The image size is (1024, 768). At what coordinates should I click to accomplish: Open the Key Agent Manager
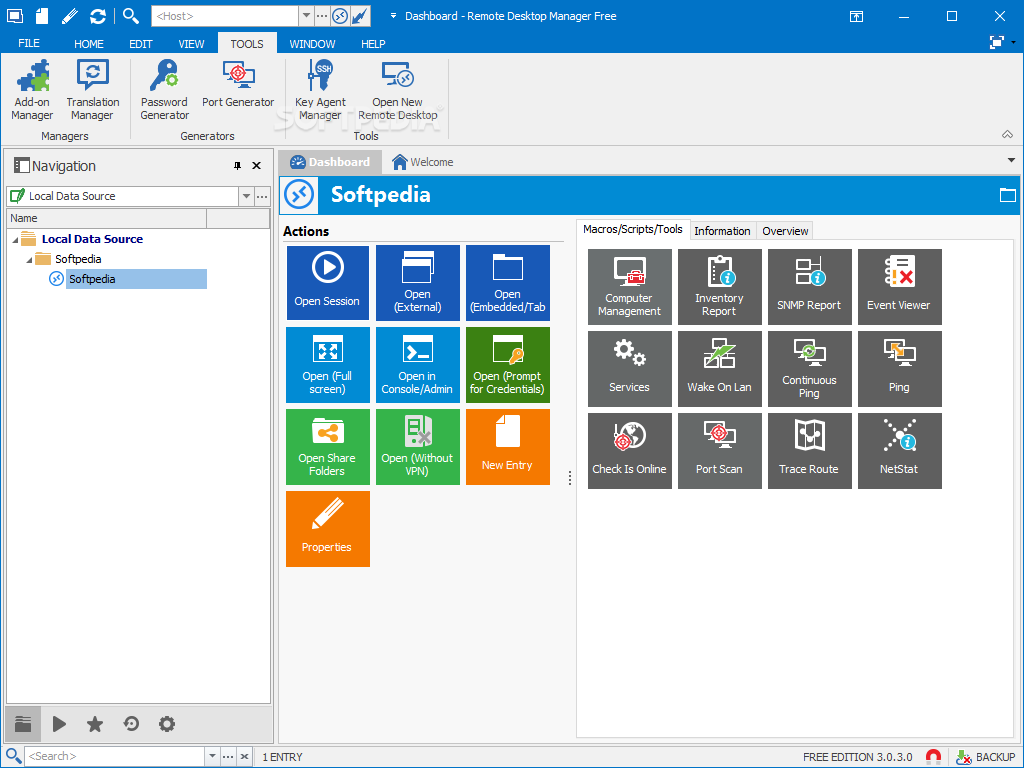[320, 90]
